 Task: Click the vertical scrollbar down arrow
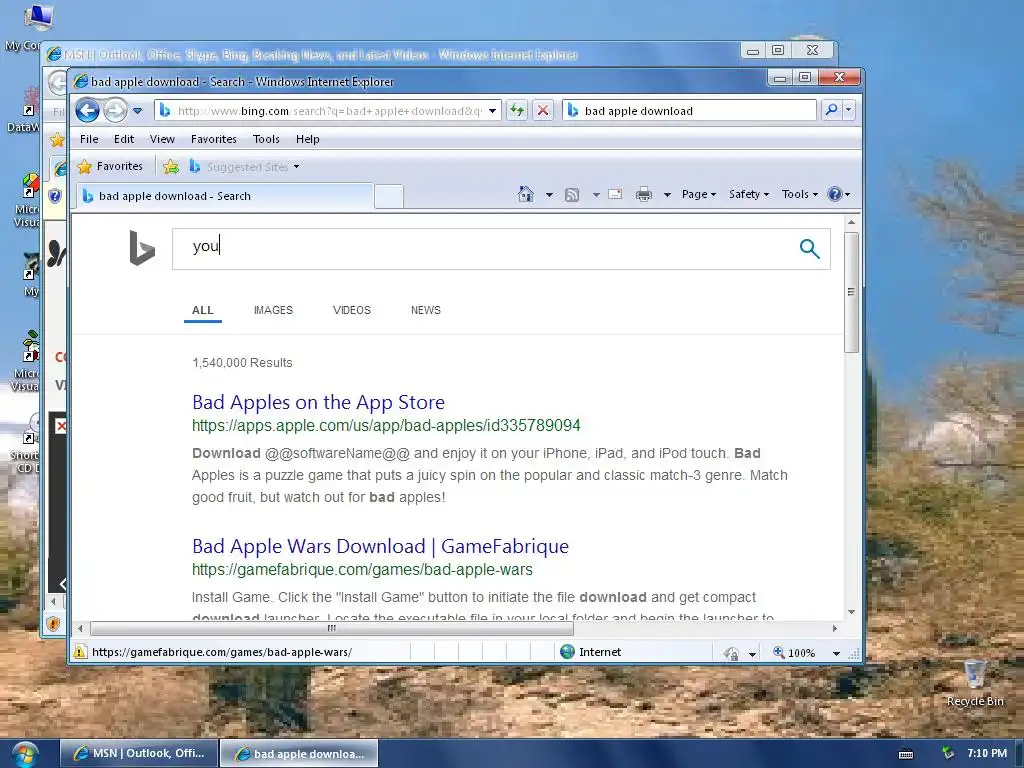click(851, 612)
